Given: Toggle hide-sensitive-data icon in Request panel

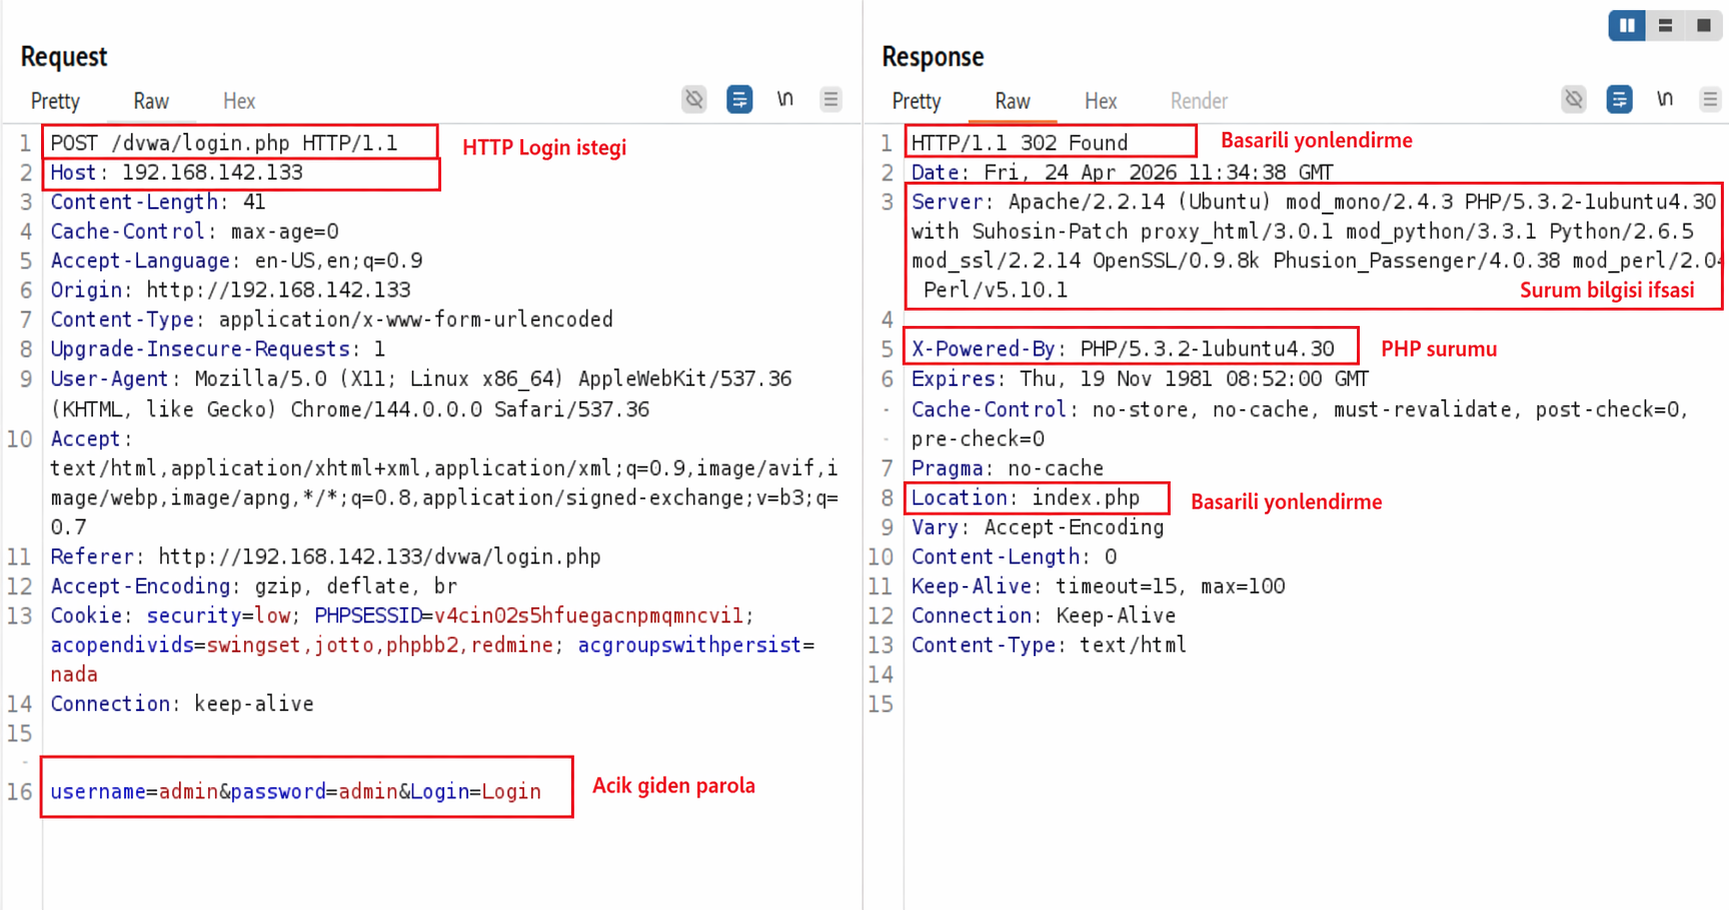Looking at the screenshot, I should (x=694, y=99).
